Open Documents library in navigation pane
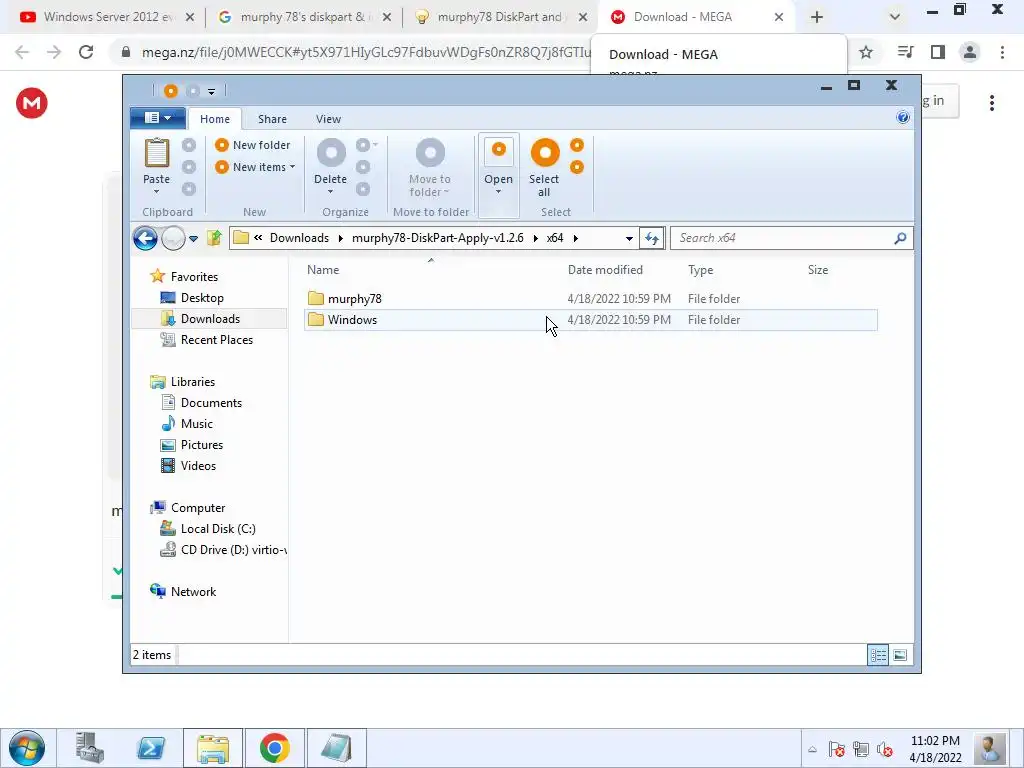 (211, 403)
